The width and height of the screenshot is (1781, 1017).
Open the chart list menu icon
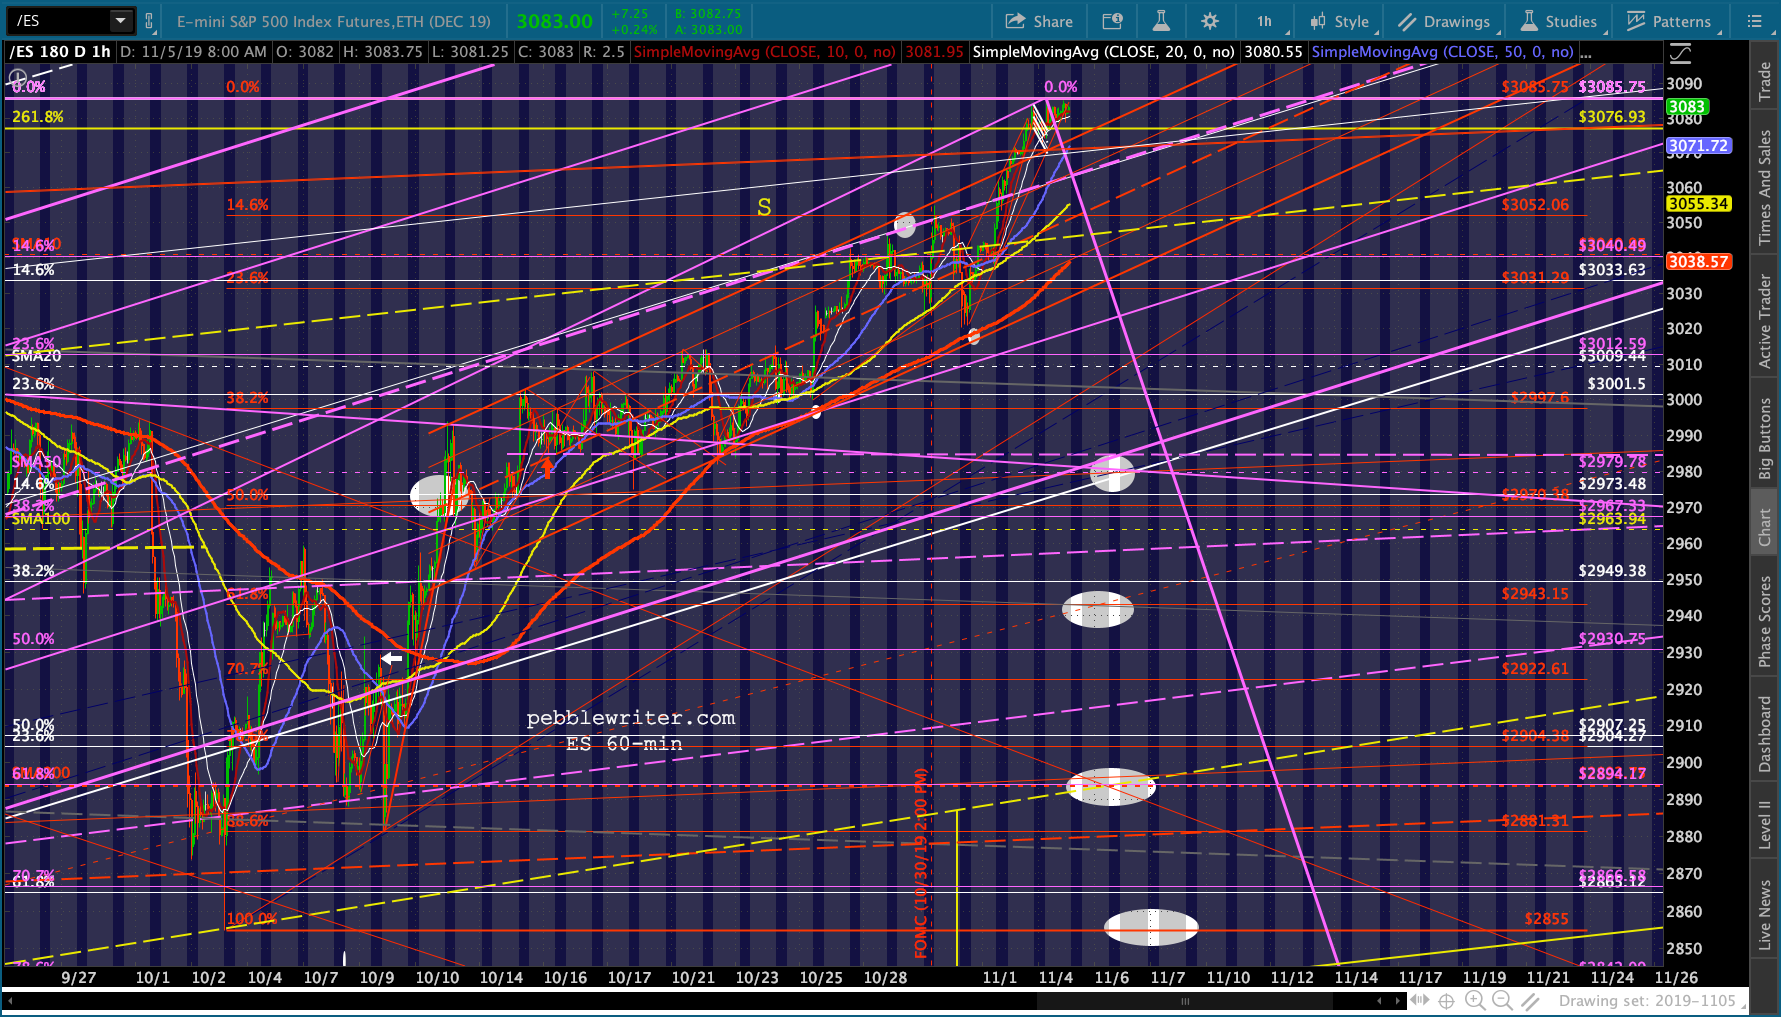1754,21
